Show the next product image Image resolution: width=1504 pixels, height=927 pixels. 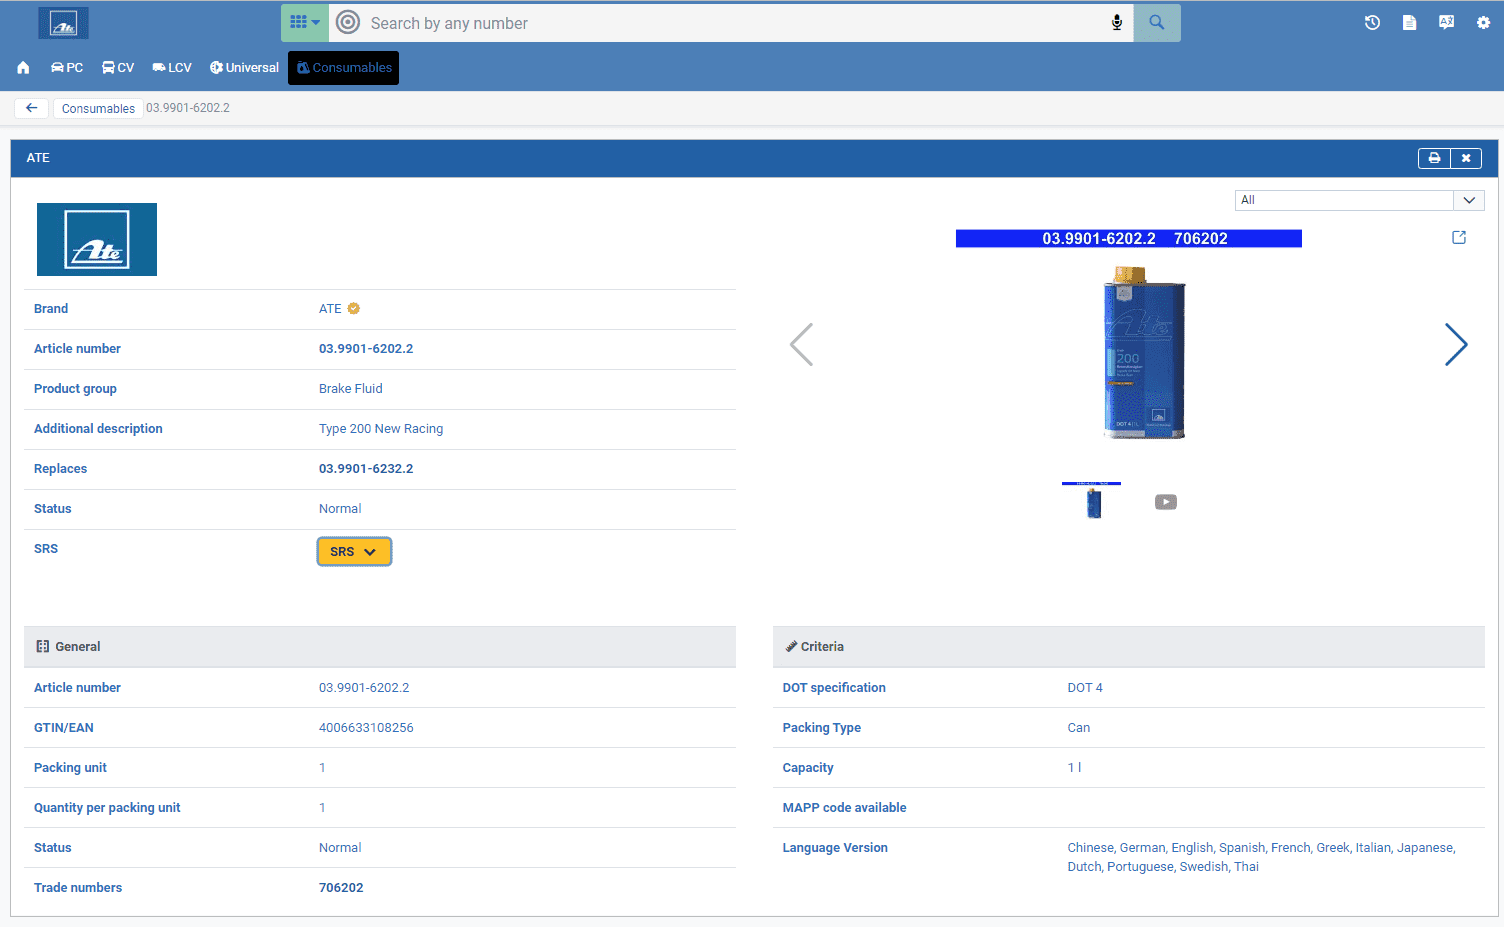1455,345
